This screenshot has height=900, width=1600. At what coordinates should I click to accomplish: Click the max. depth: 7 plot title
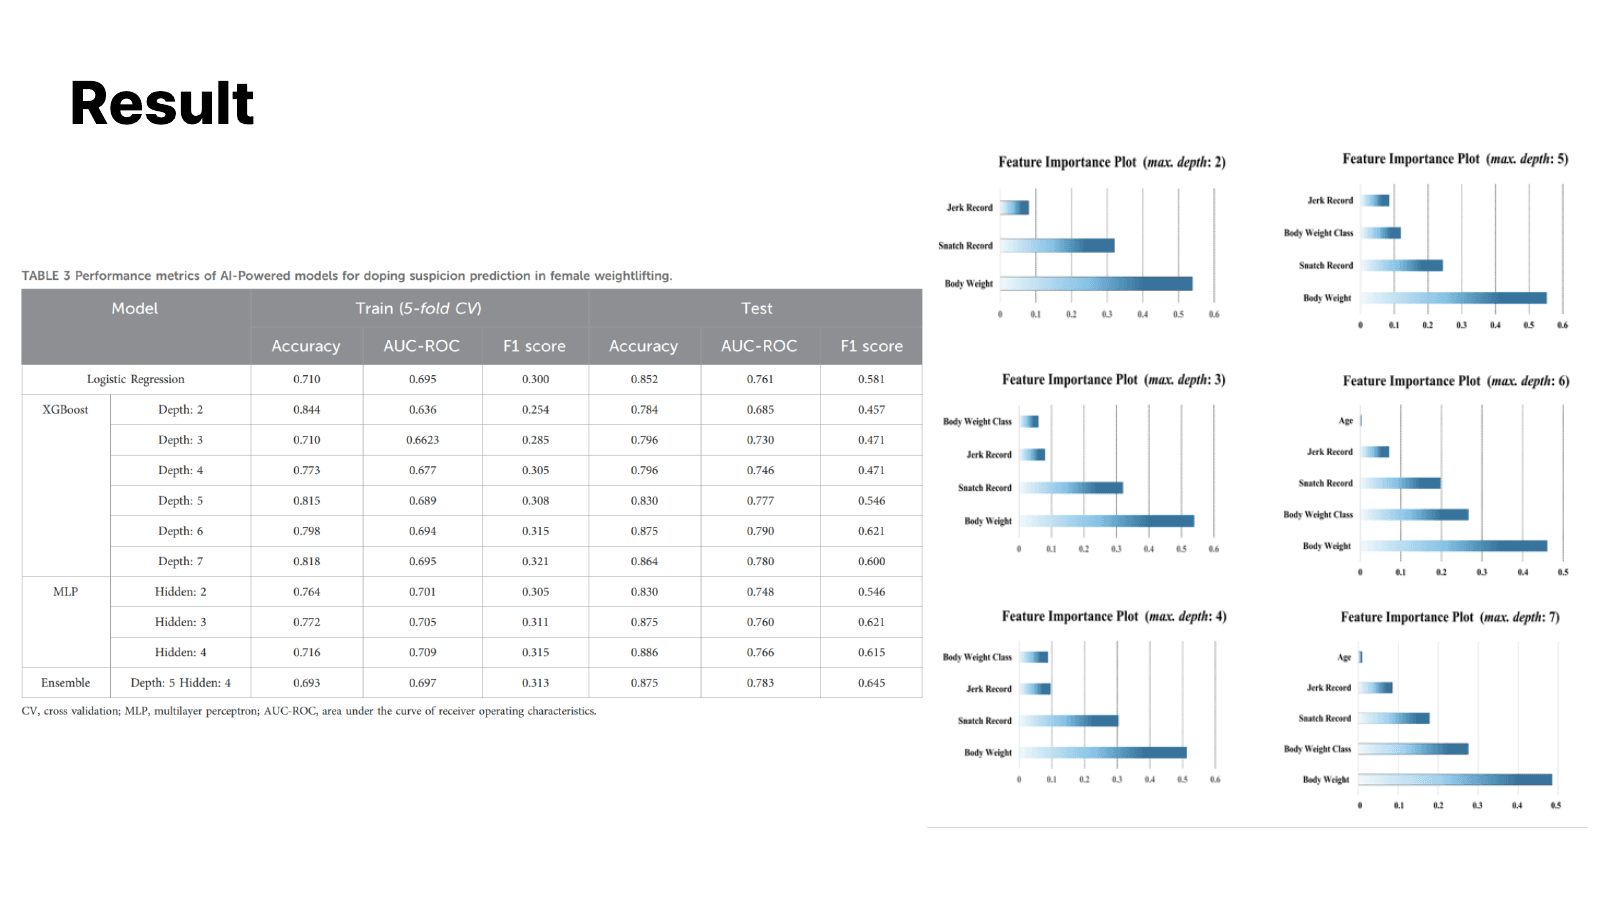point(1450,617)
